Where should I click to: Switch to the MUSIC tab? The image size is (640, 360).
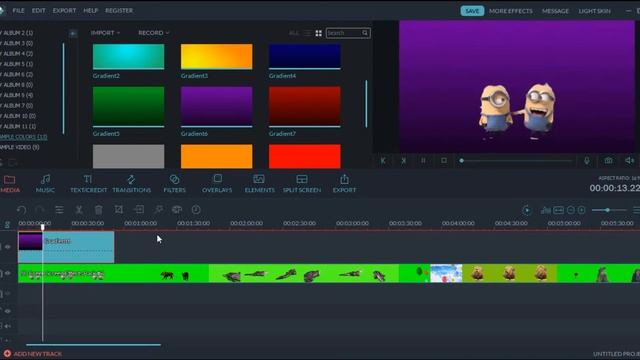(45, 183)
